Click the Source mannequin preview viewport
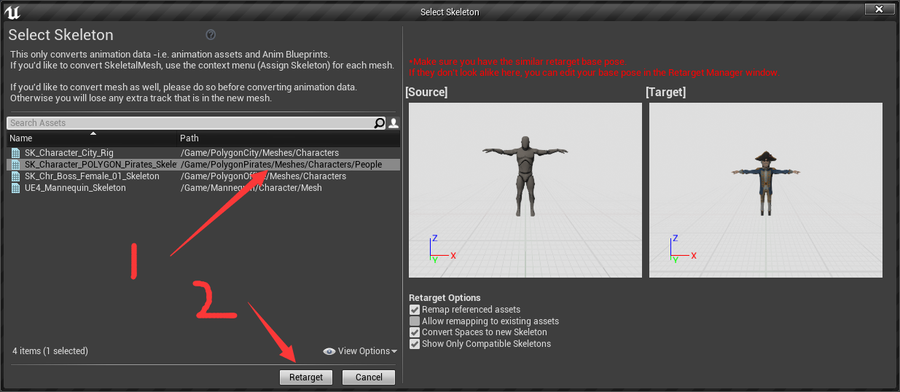 pos(525,191)
